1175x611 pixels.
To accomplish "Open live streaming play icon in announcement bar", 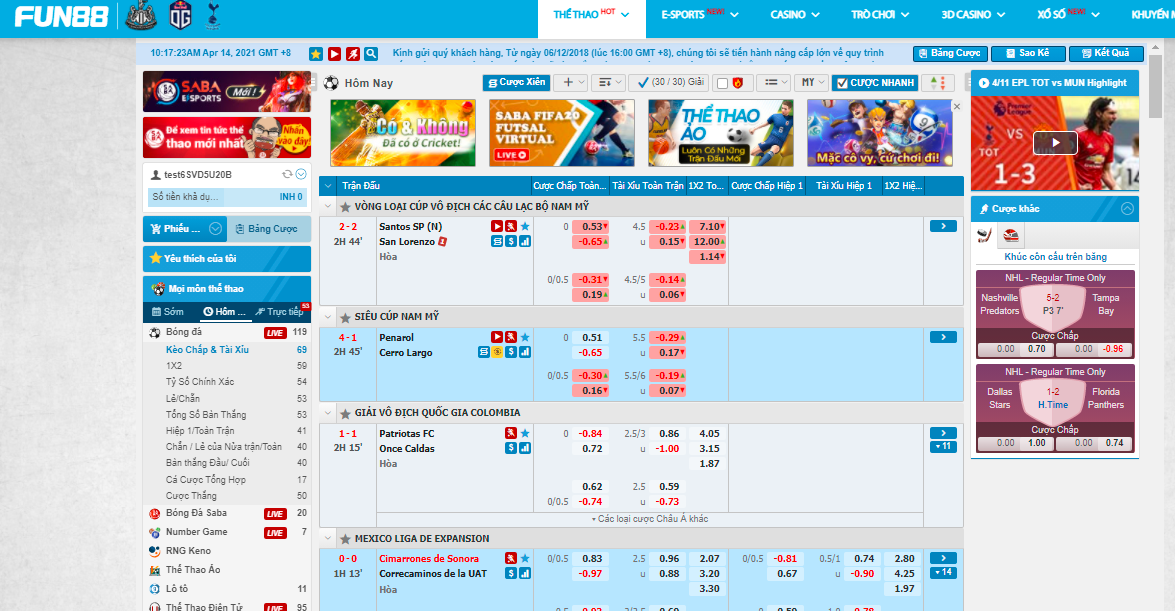I will 334,54.
